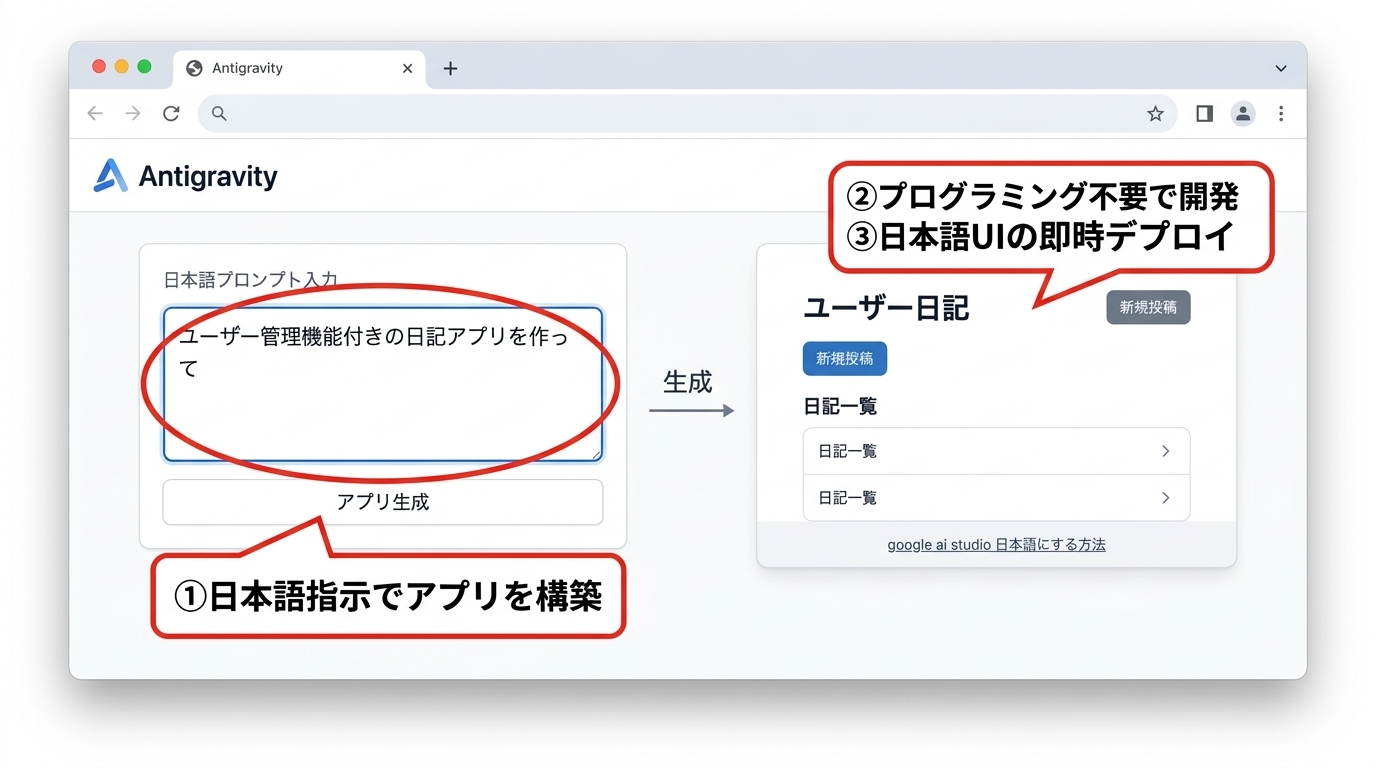
Task: Click the back navigation arrow
Action: point(95,113)
